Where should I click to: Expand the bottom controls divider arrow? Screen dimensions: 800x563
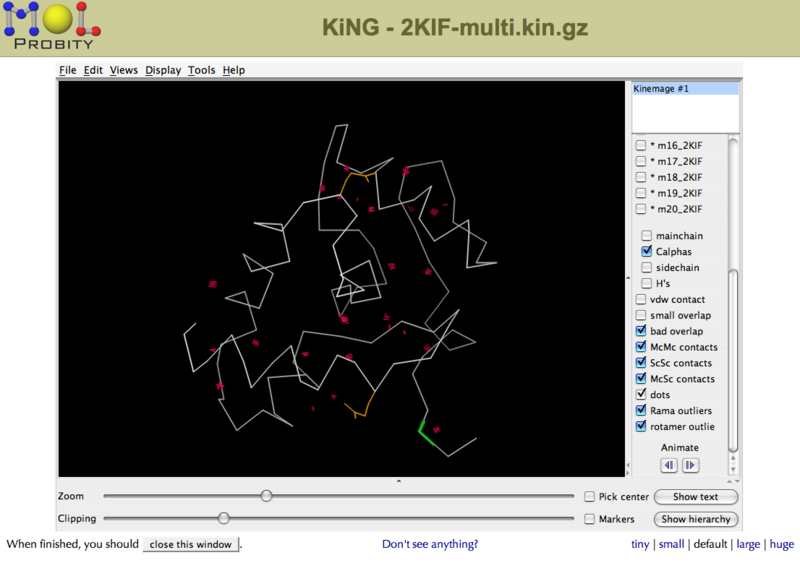(x=399, y=481)
